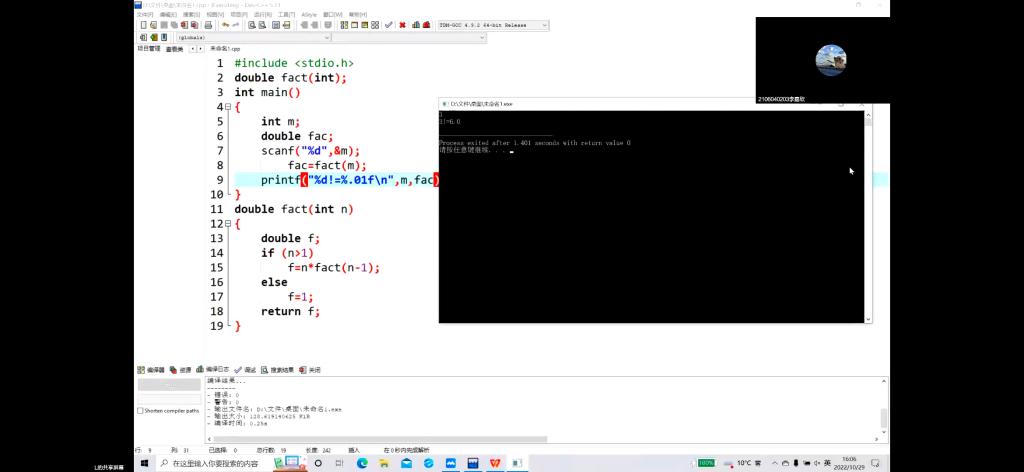Enable Shorten compiler paths checkbox

click(x=140, y=411)
